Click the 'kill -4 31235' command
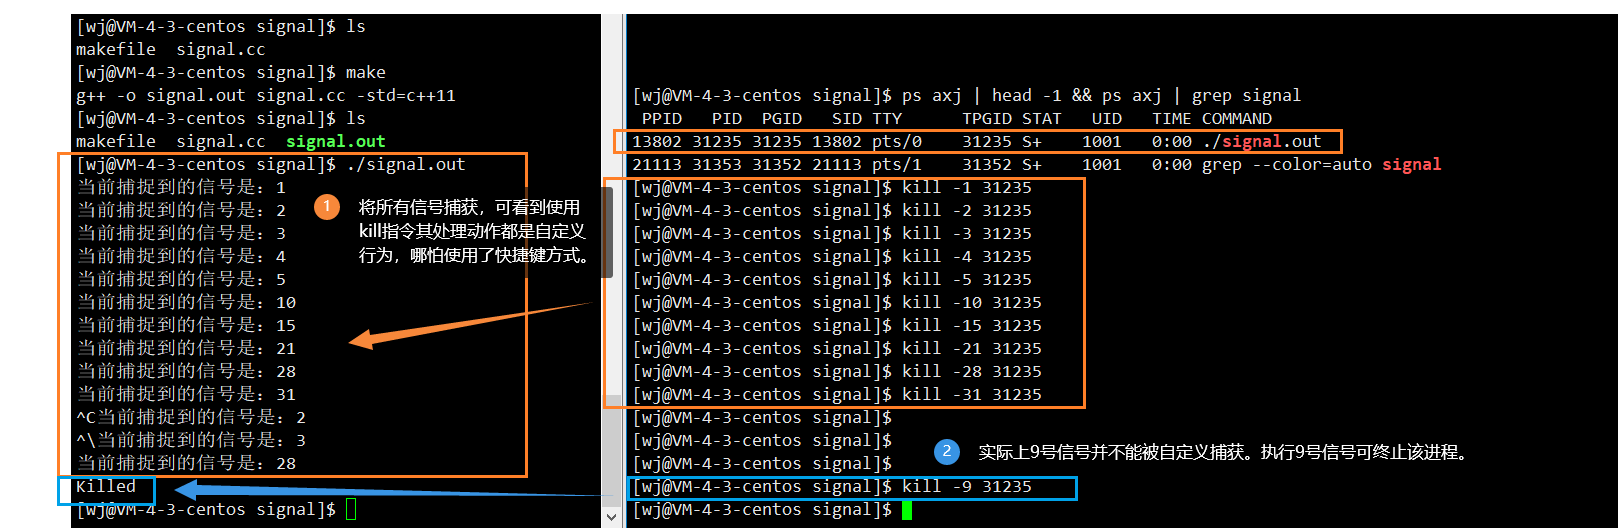Image resolution: width=1618 pixels, height=528 pixels. (x=967, y=256)
